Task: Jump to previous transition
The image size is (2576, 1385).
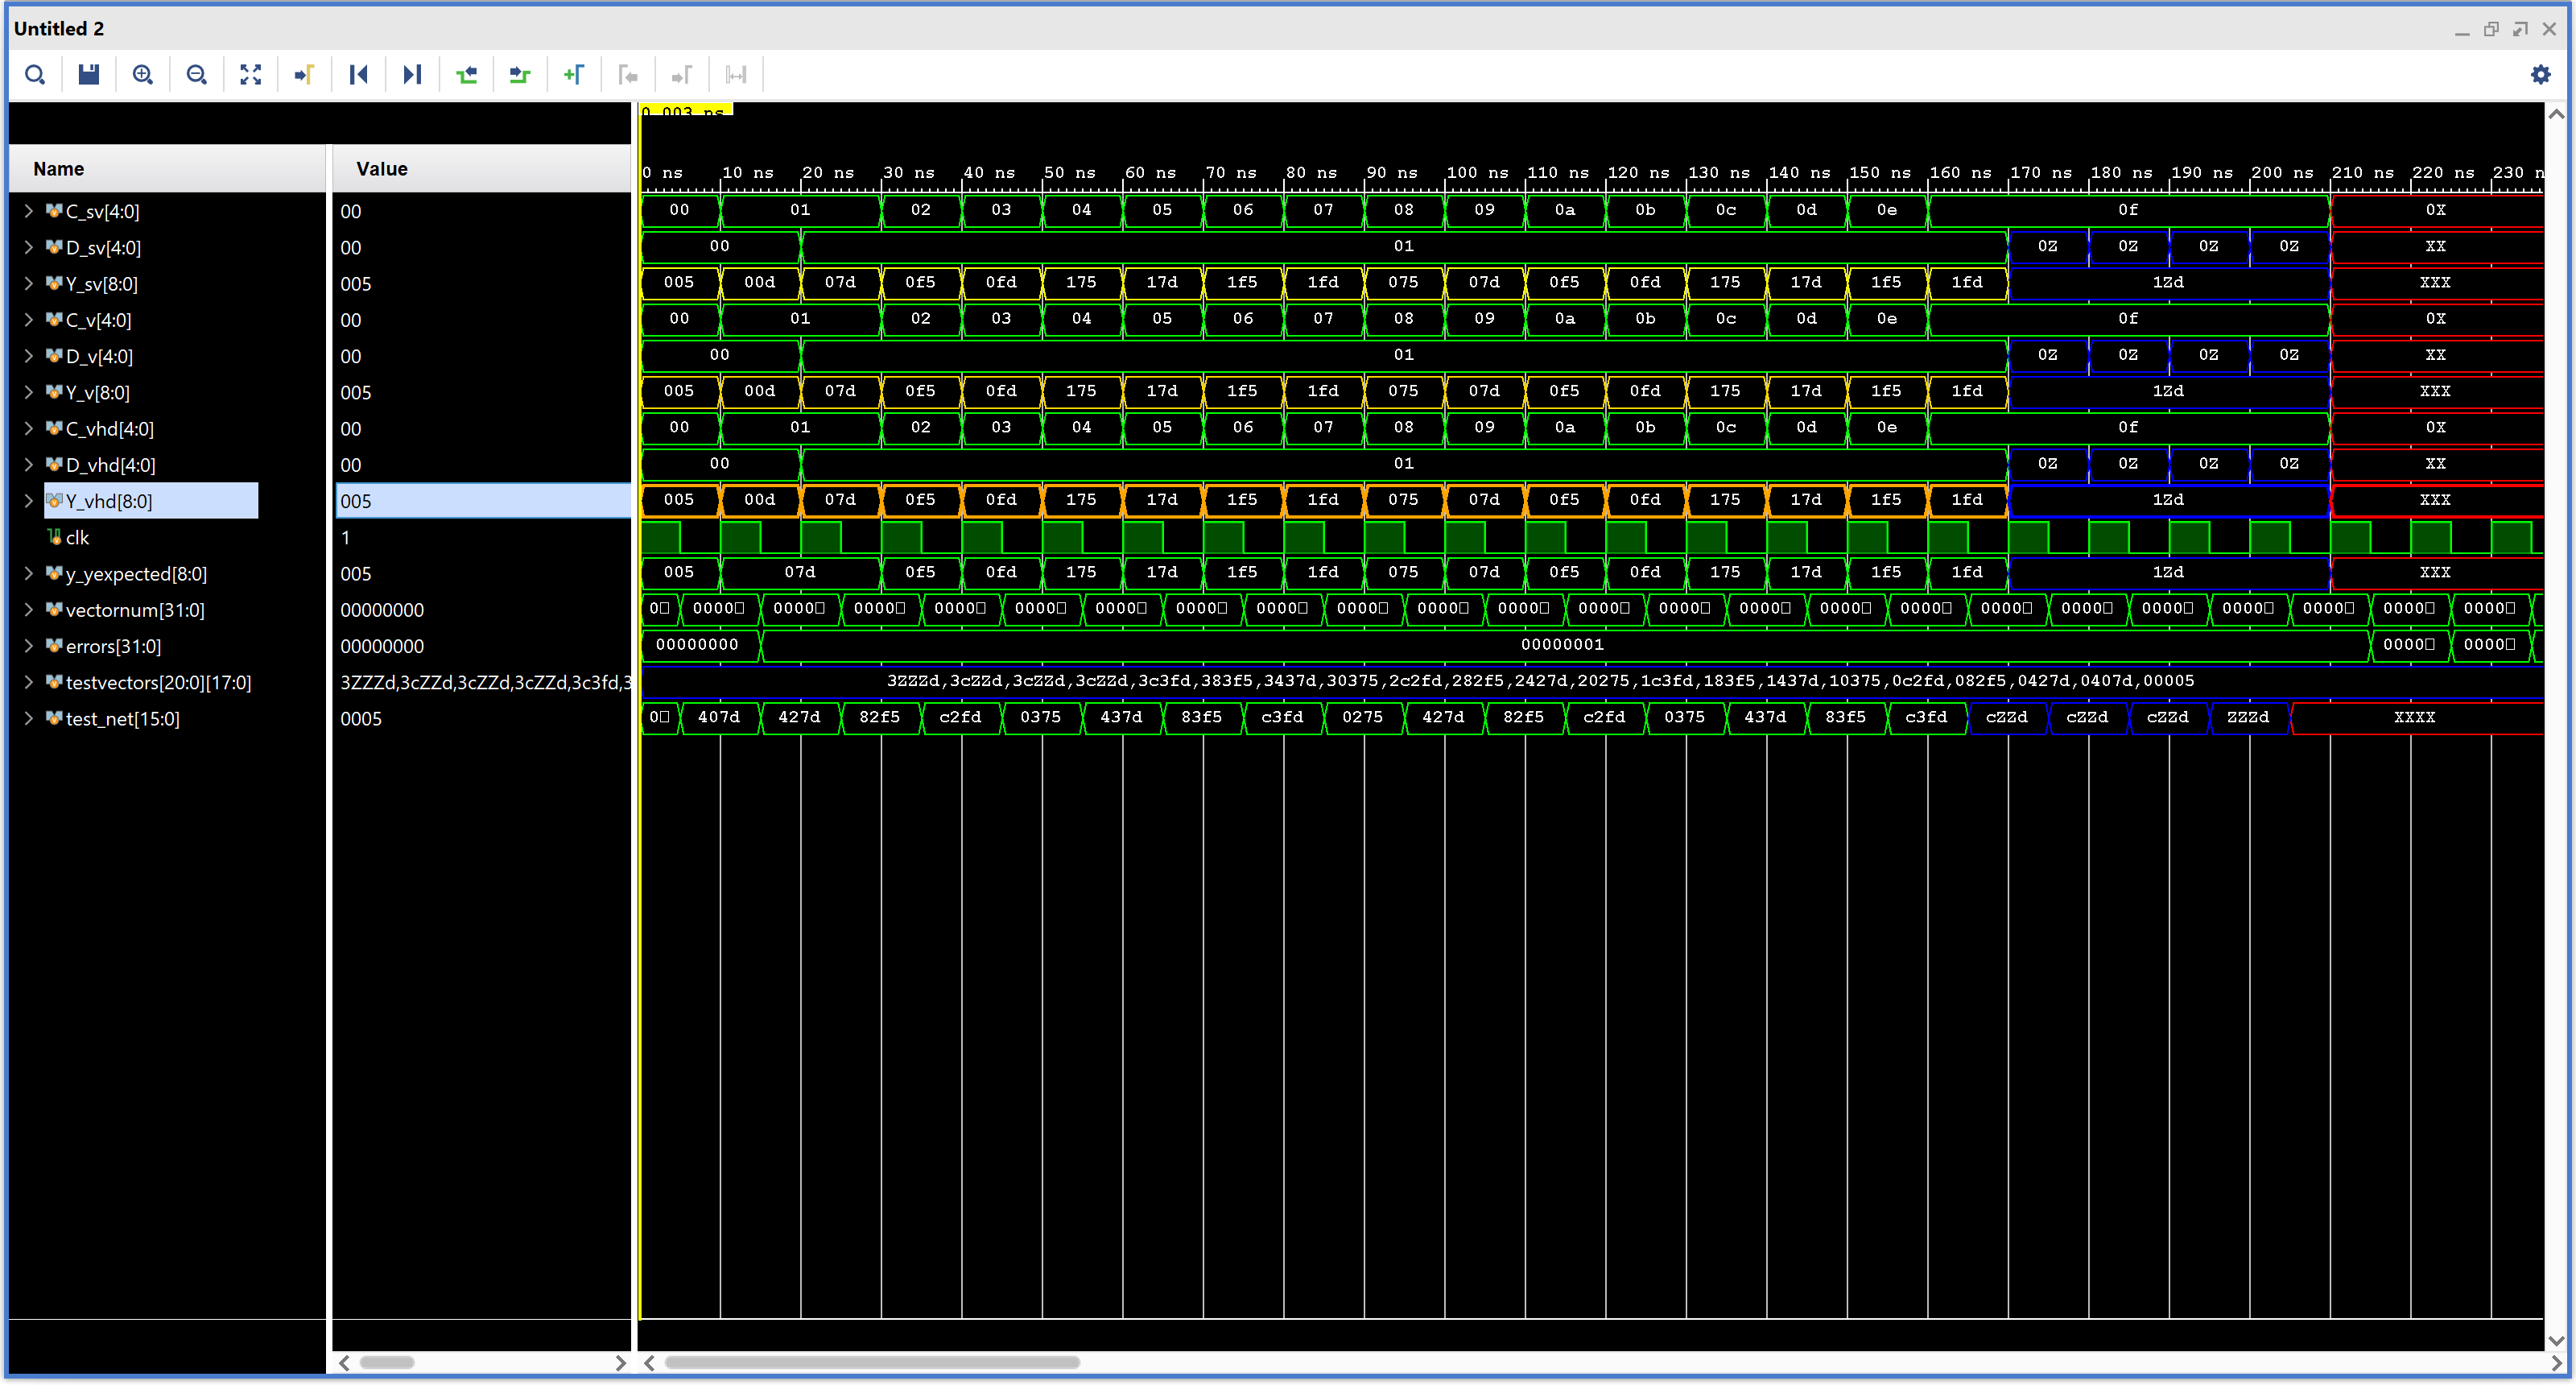Action: pyautogui.click(x=466, y=75)
